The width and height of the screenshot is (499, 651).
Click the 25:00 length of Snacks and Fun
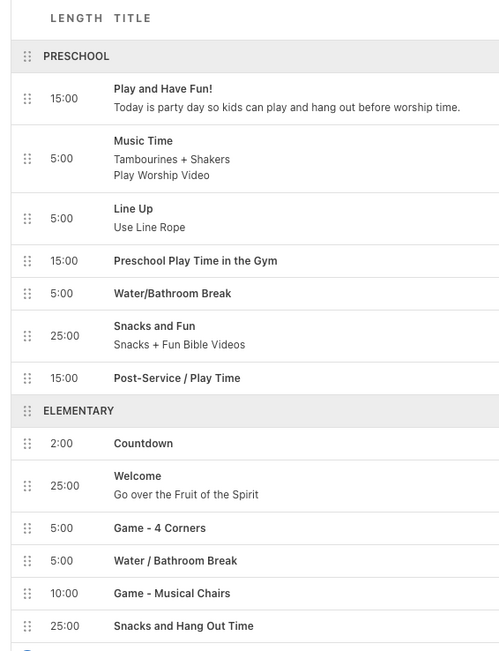point(65,336)
